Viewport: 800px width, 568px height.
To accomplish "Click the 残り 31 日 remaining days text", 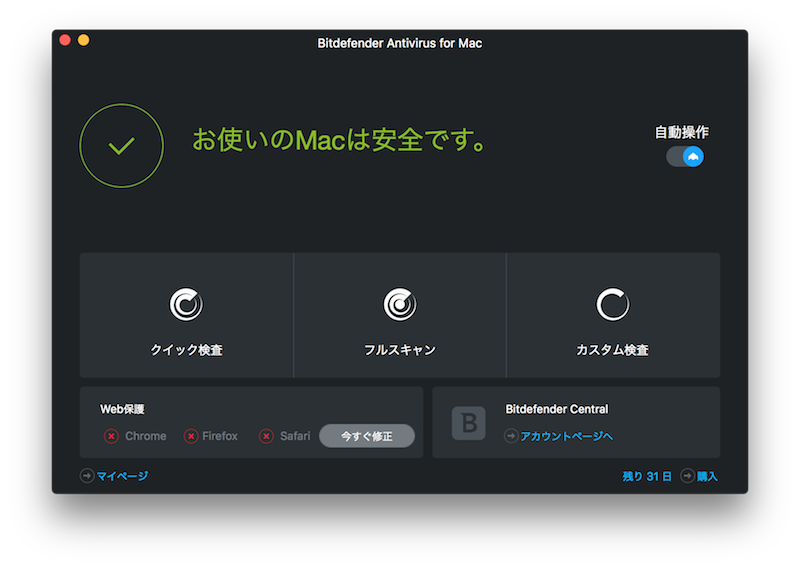I will (647, 477).
